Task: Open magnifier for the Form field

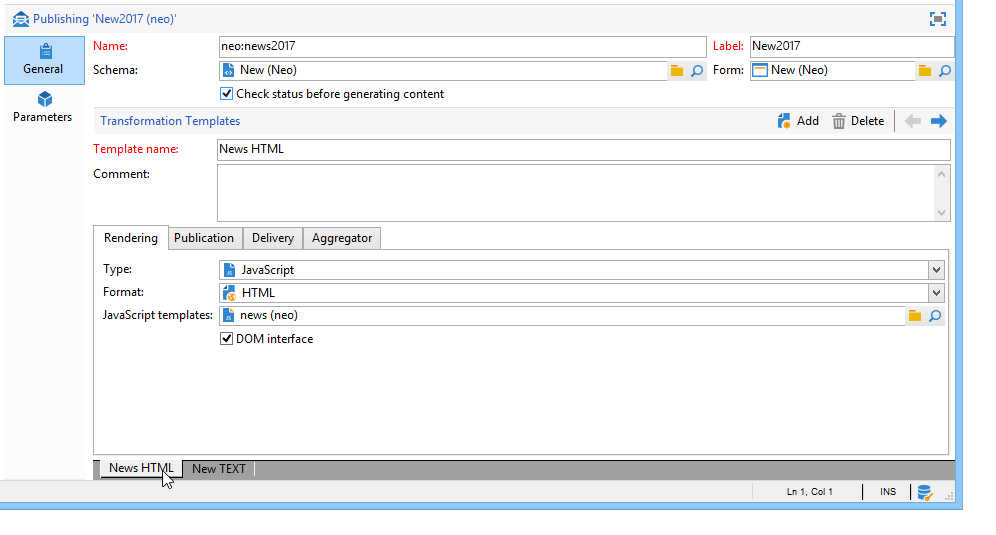Action: tap(945, 71)
